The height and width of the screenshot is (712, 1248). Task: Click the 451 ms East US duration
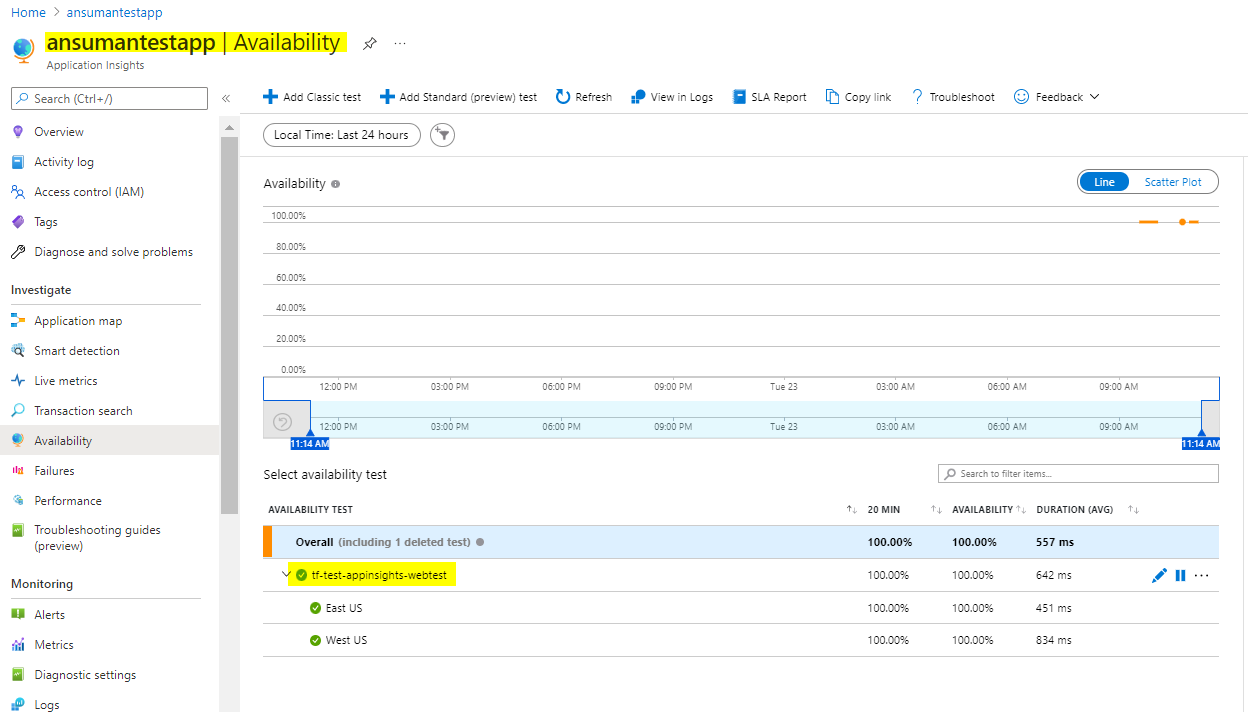coord(1054,608)
